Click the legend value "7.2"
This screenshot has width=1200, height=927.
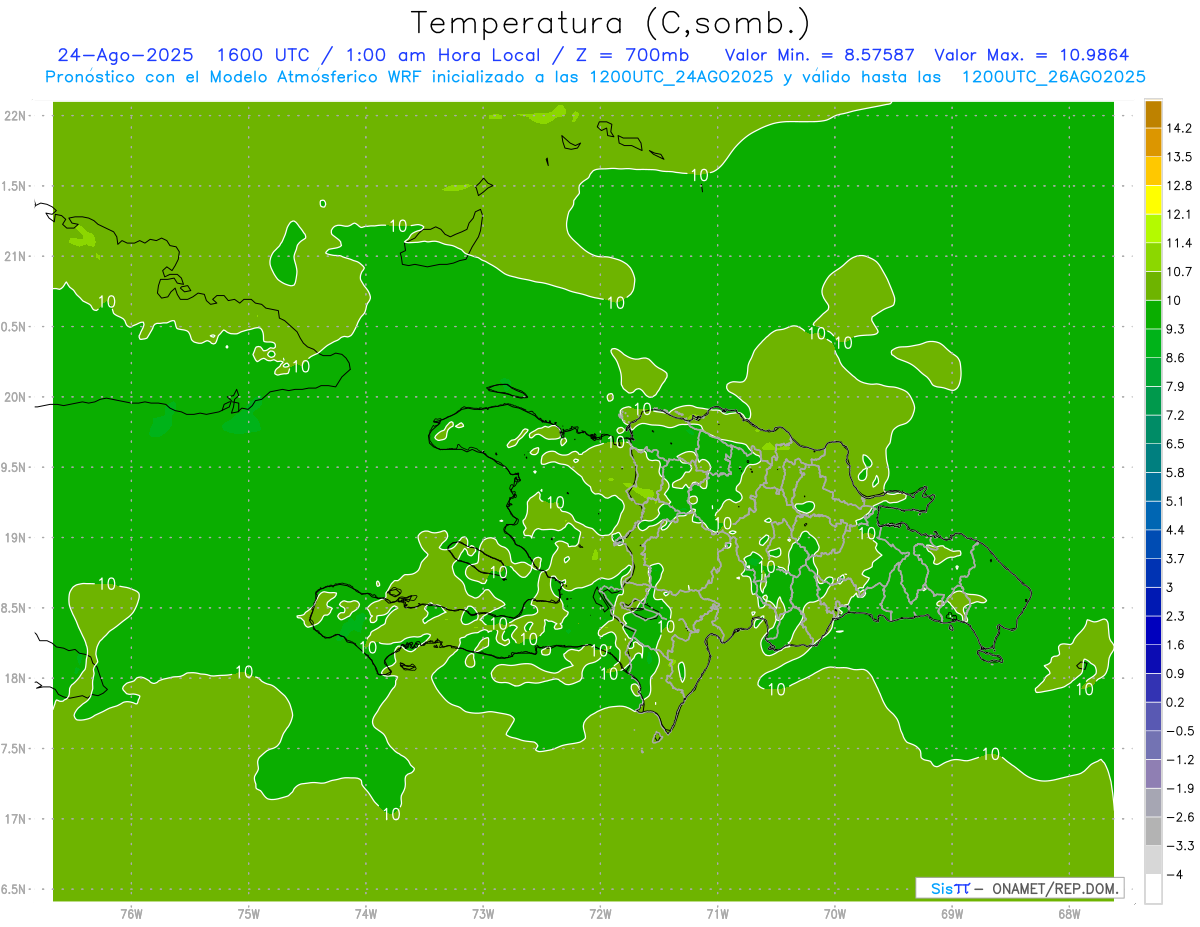click(1176, 415)
